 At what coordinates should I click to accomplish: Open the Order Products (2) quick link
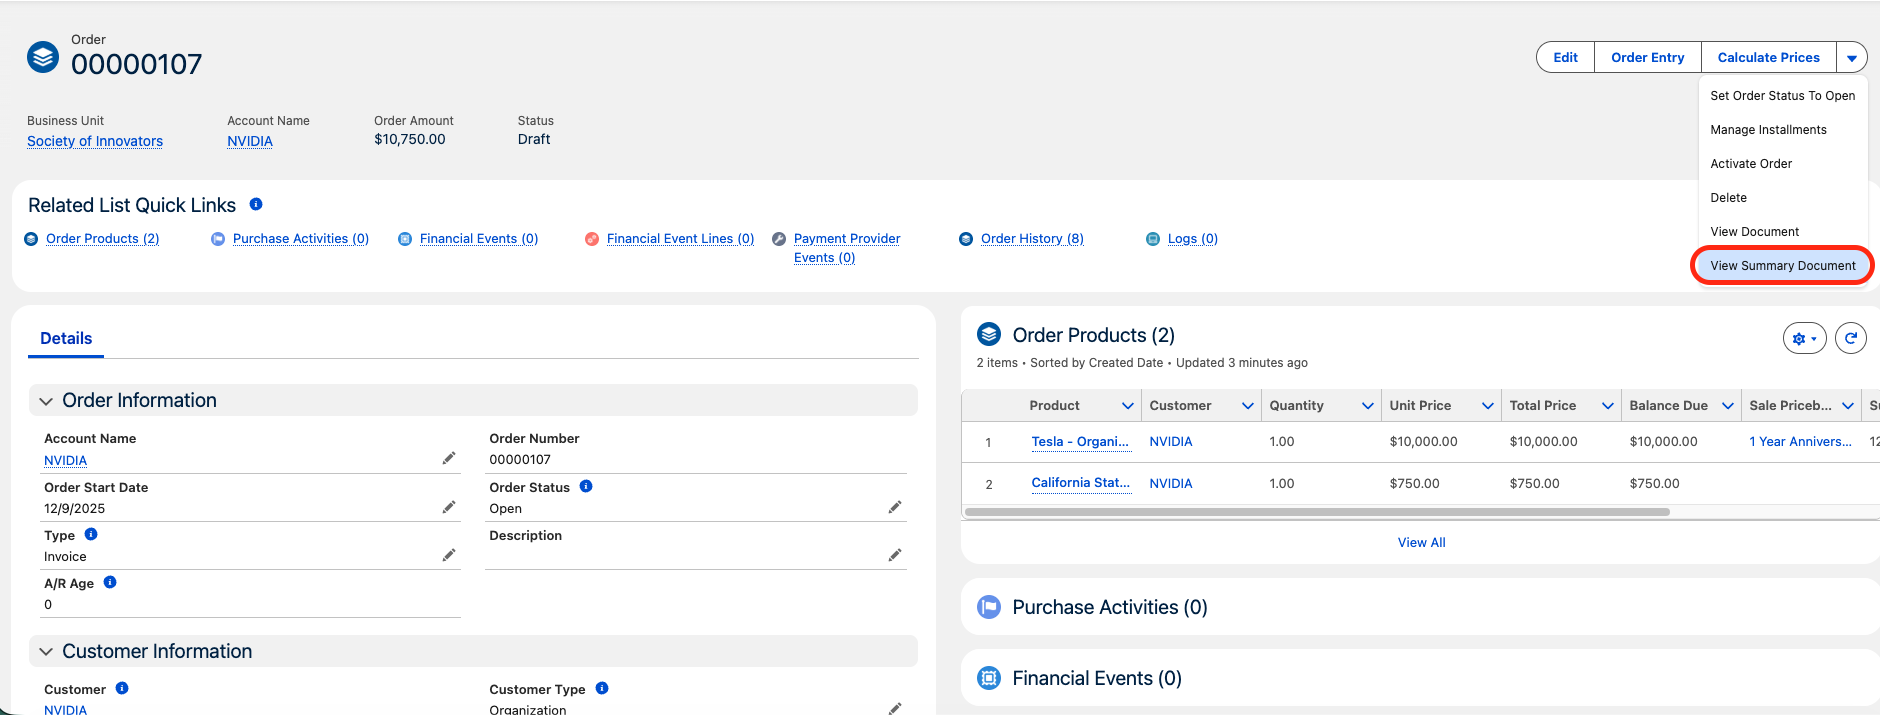[x=102, y=239]
